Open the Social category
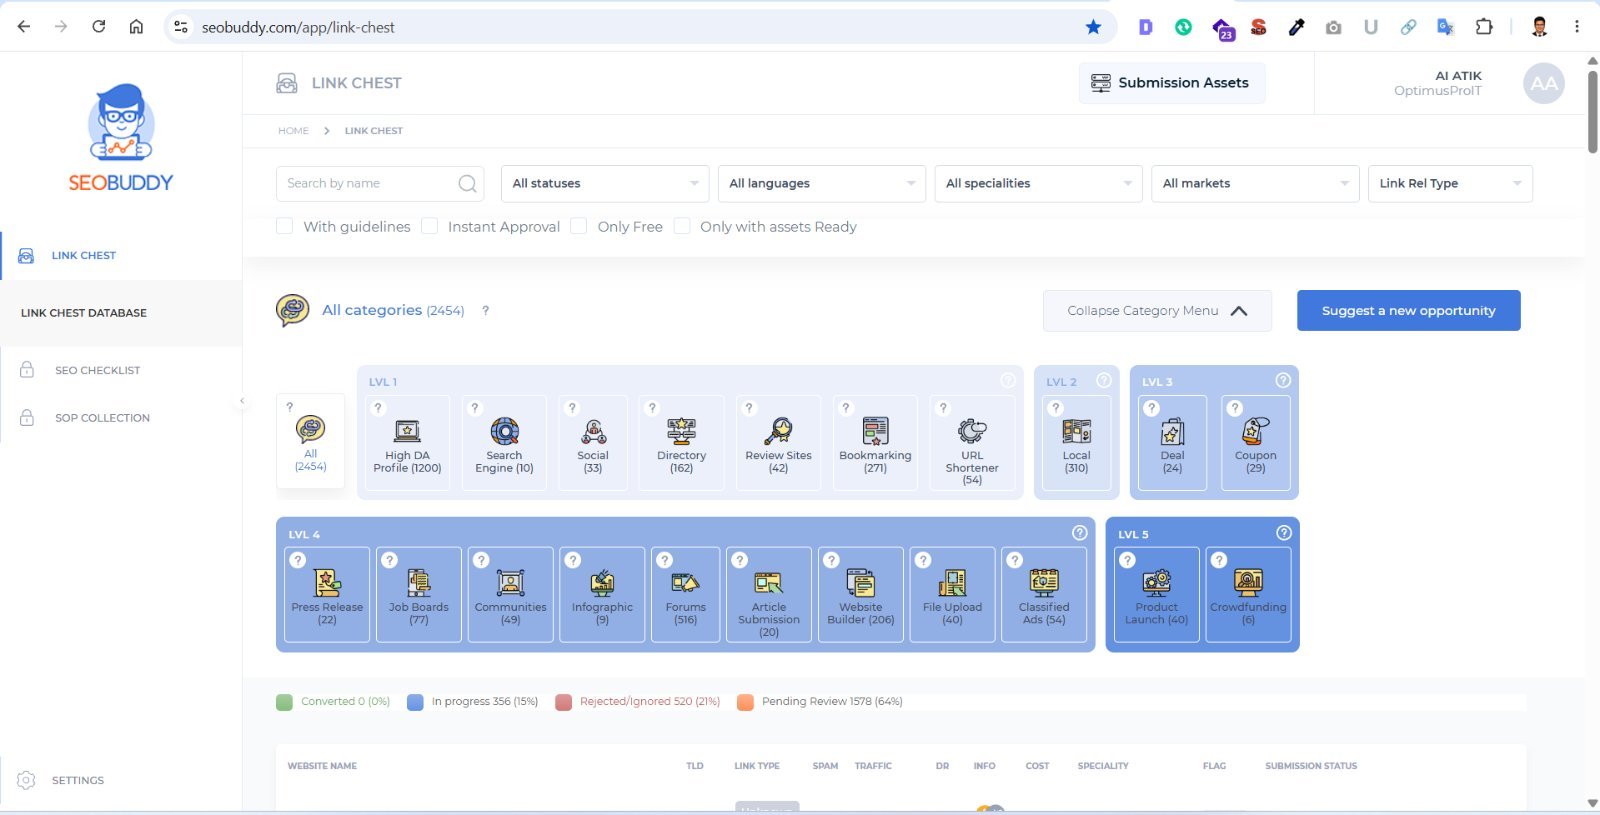Screen dimensions: 1600x815 [593, 443]
